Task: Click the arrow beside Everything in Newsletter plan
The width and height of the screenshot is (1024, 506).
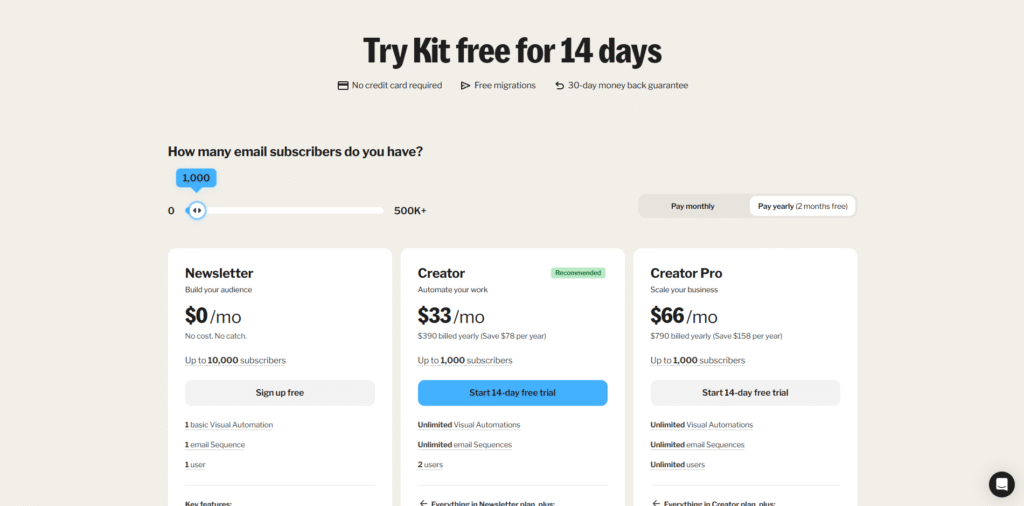Action: pyautogui.click(x=423, y=503)
